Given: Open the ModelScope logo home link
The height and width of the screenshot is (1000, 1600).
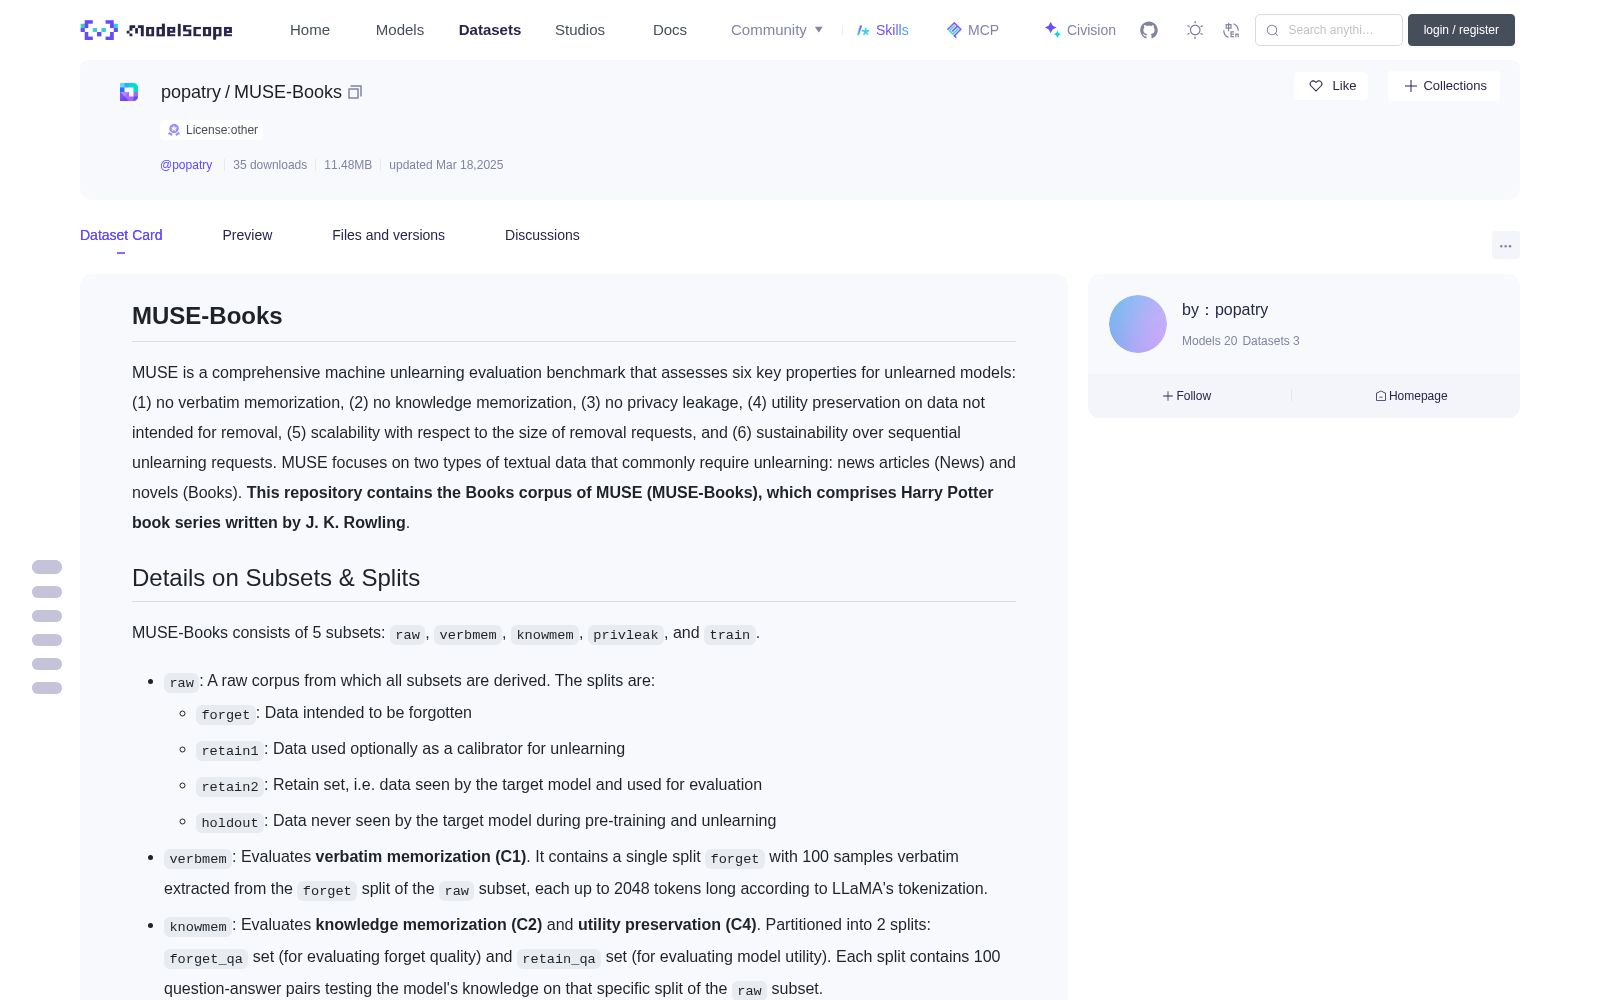Looking at the screenshot, I should [x=157, y=30].
